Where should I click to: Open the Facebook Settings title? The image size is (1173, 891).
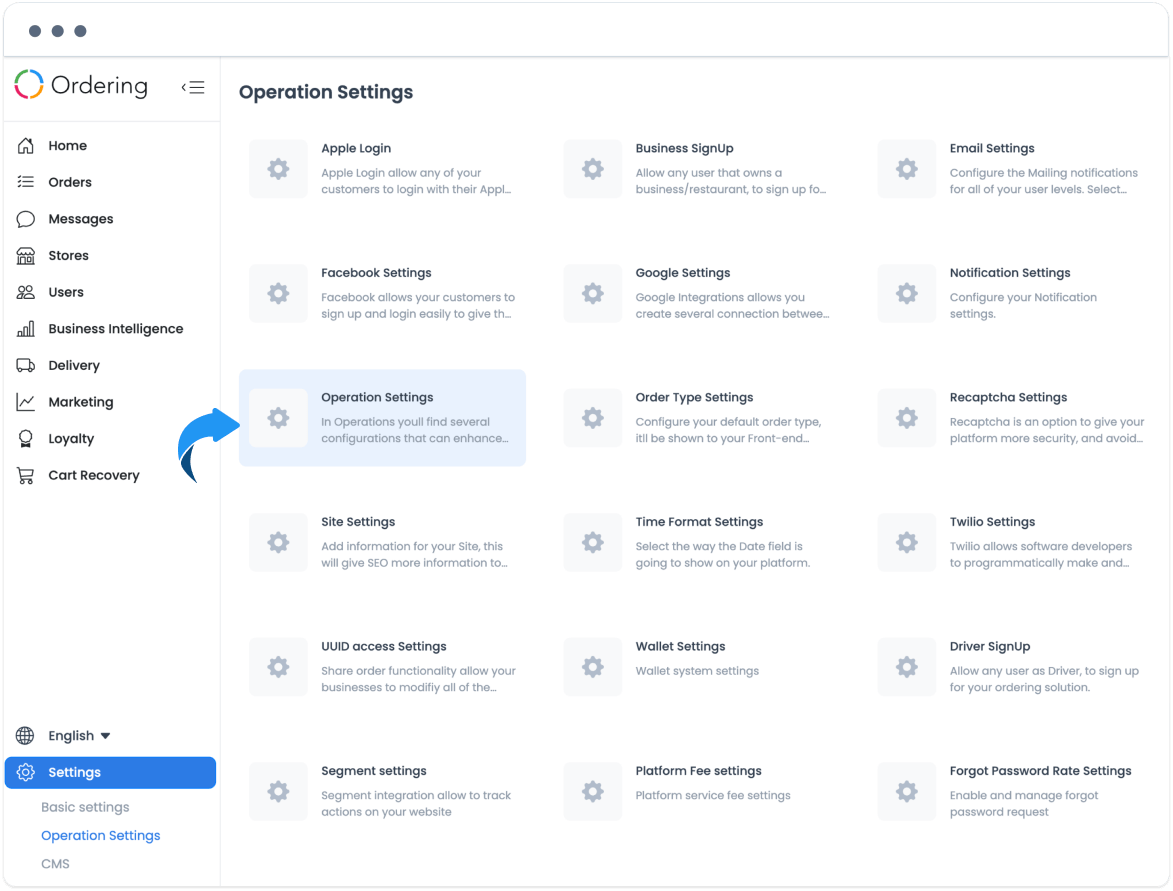376,273
